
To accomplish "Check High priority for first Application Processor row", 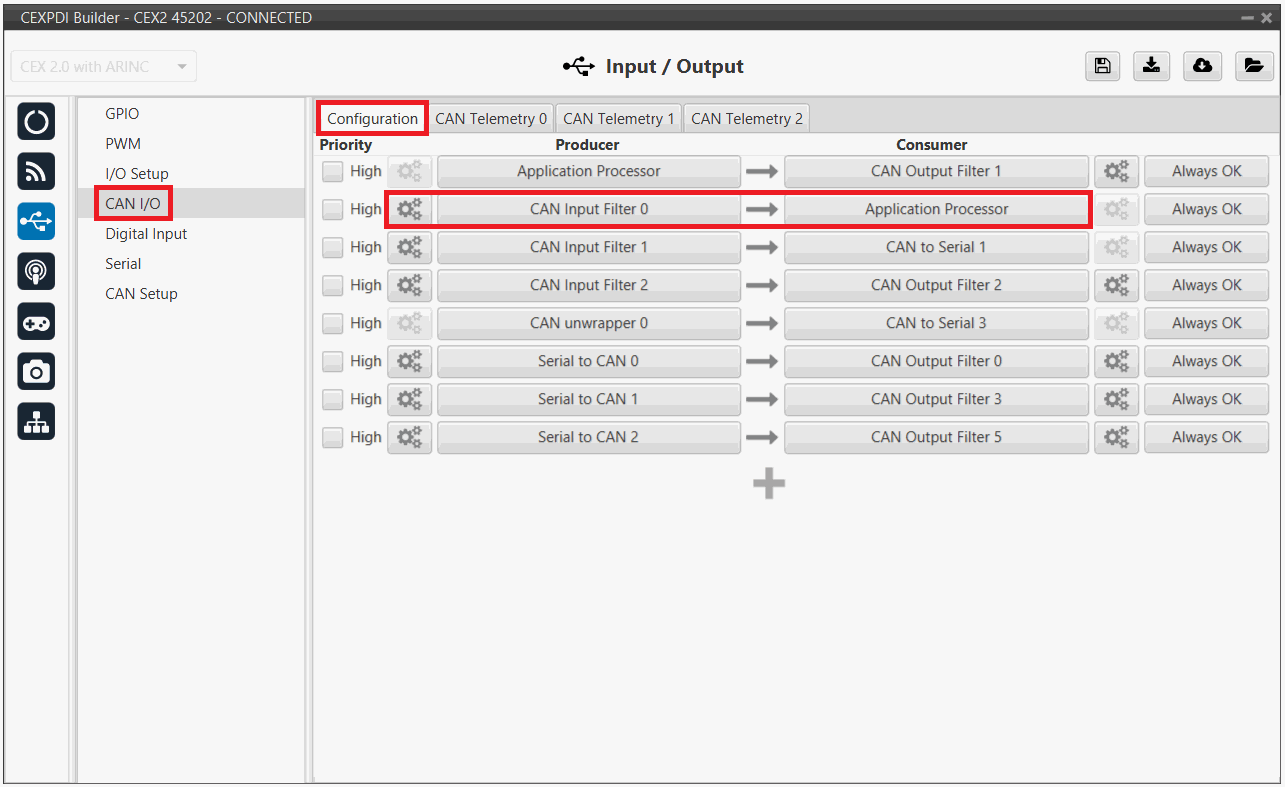I will tap(332, 171).
